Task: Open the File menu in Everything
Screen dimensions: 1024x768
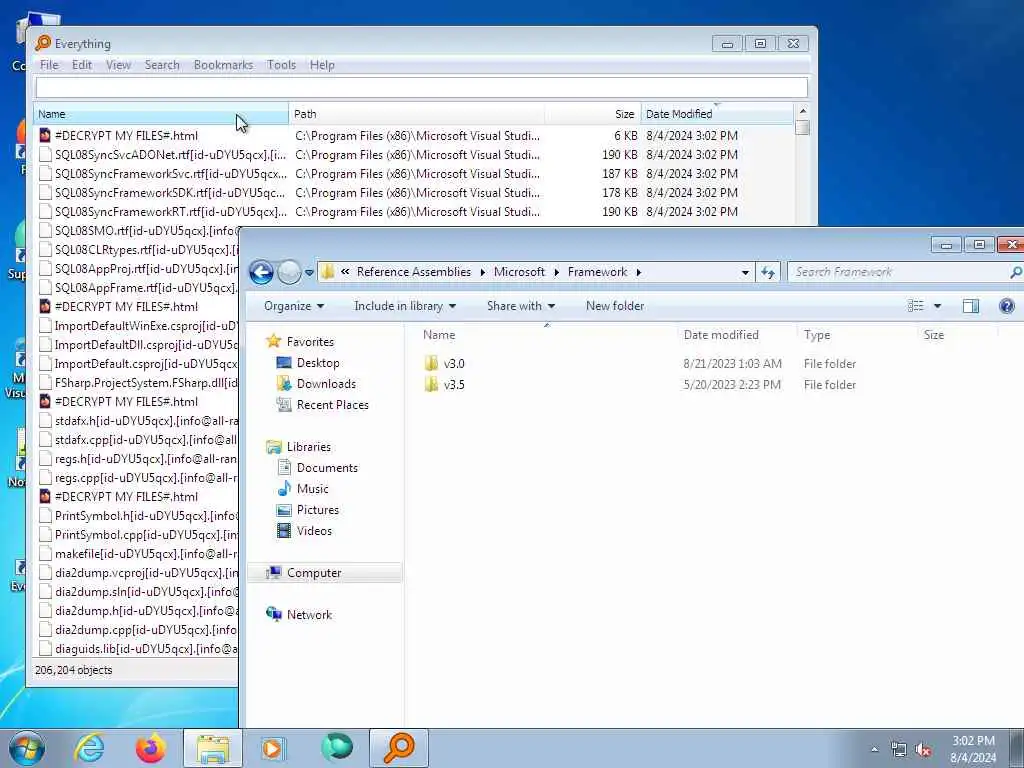Action: click(x=49, y=65)
